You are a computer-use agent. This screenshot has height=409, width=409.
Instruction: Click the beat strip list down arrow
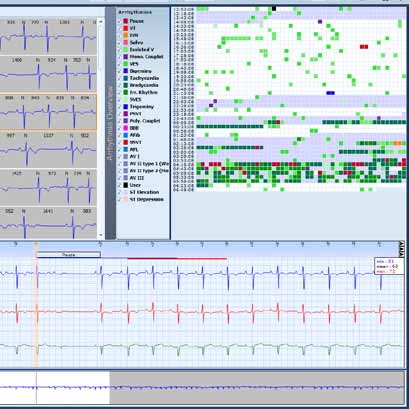point(101,235)
